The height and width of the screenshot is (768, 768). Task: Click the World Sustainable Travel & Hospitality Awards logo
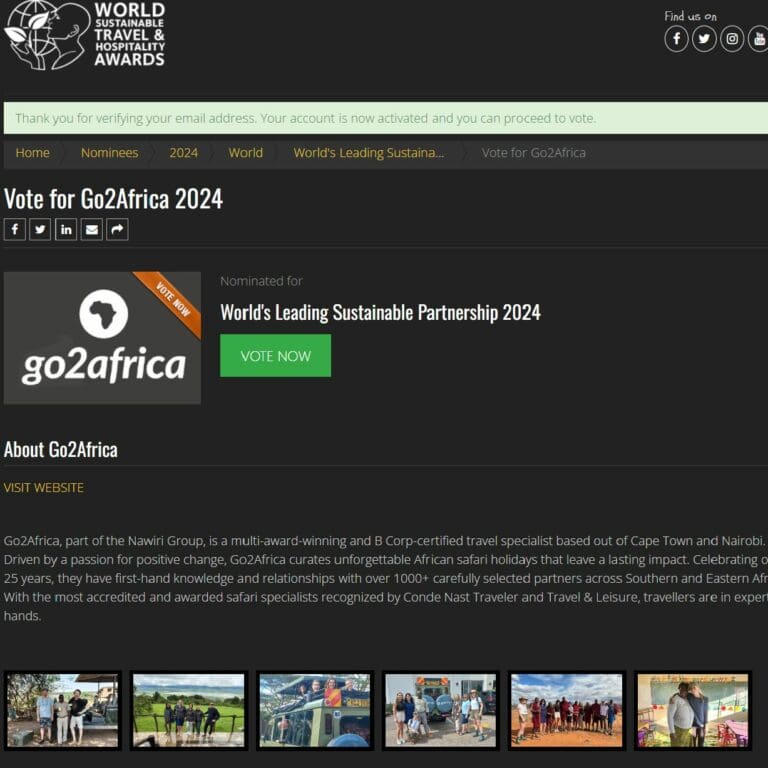[85, 35]
